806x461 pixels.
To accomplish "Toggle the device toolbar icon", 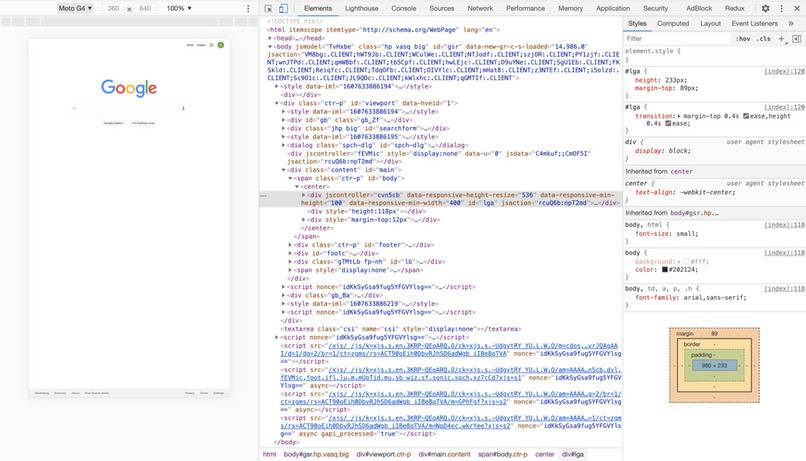I will click(x=283, y=9).
